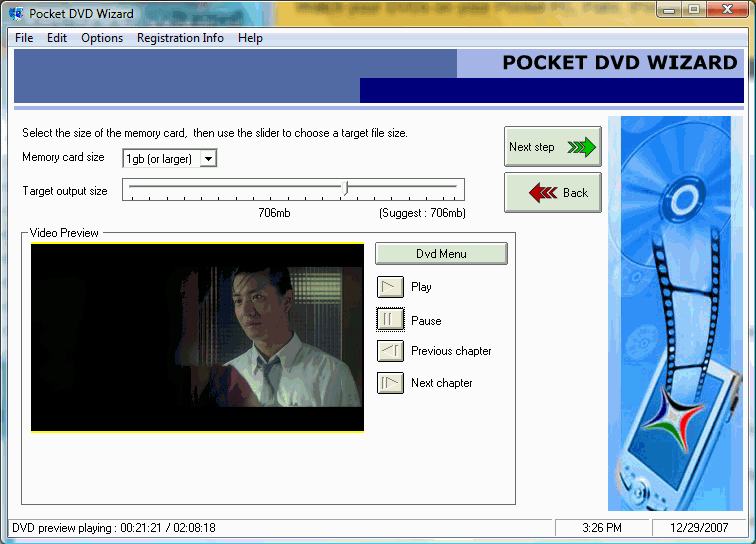Skip to next chapter icon
Viewport: 756px width, 544px height.
(390, 383)
